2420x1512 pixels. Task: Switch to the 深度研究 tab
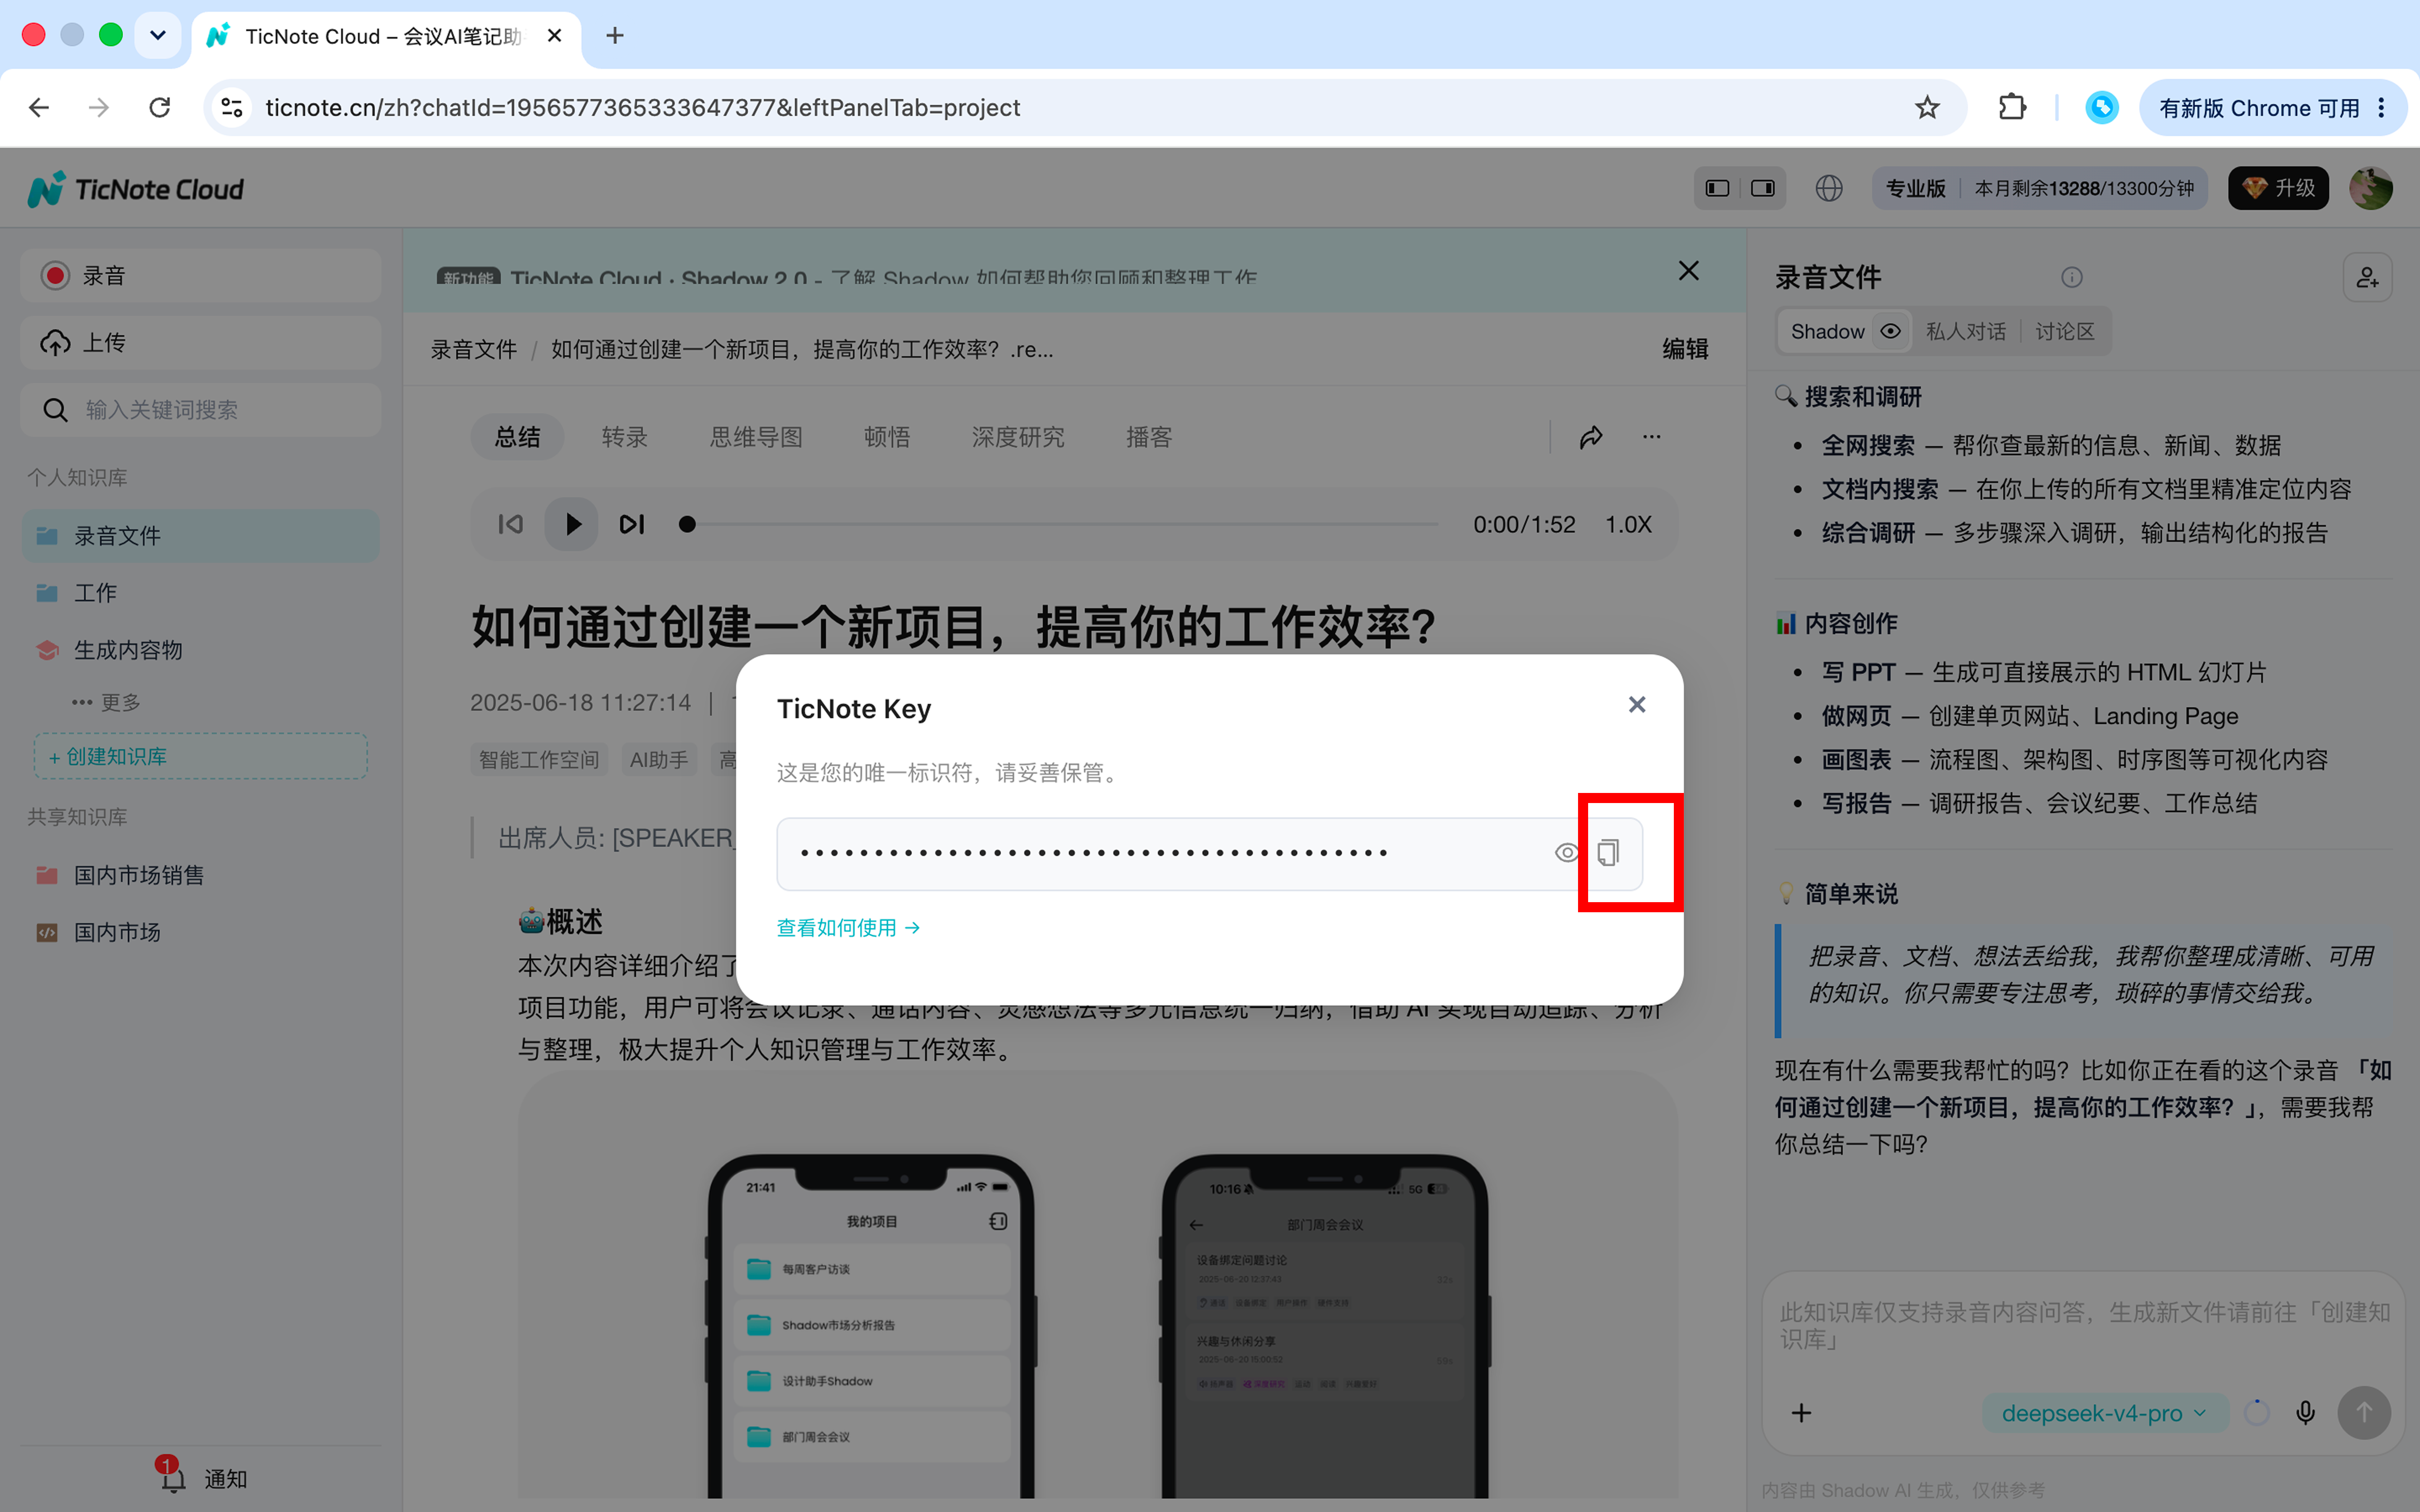point(1018,437)
